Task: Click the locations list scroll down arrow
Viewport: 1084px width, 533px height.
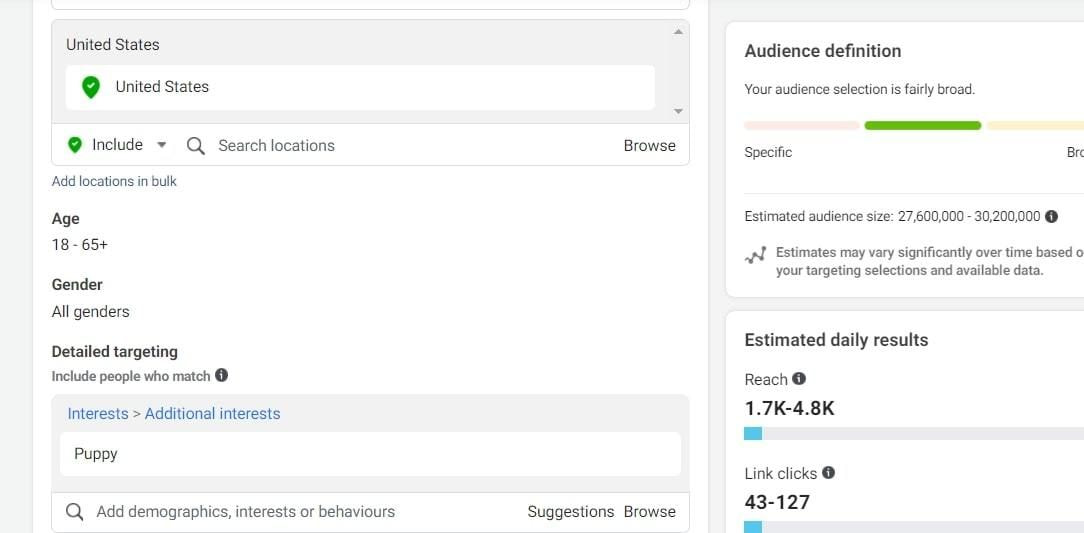Action: [x=678, y=111]
